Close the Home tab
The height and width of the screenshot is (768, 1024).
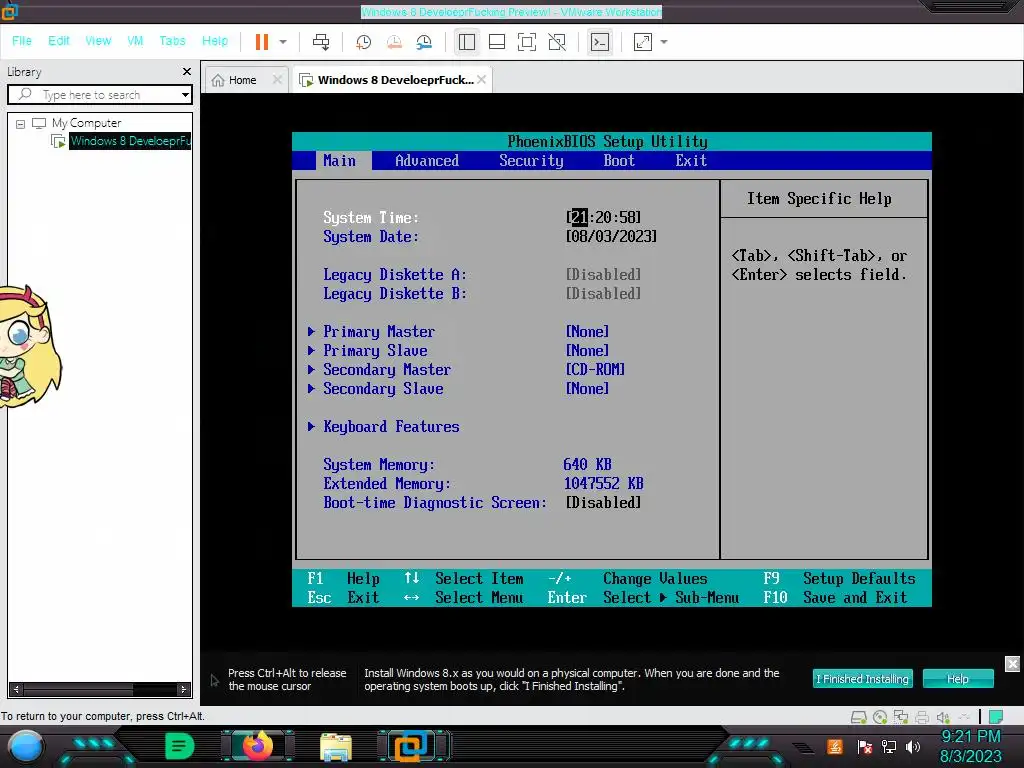pos(277,80)
